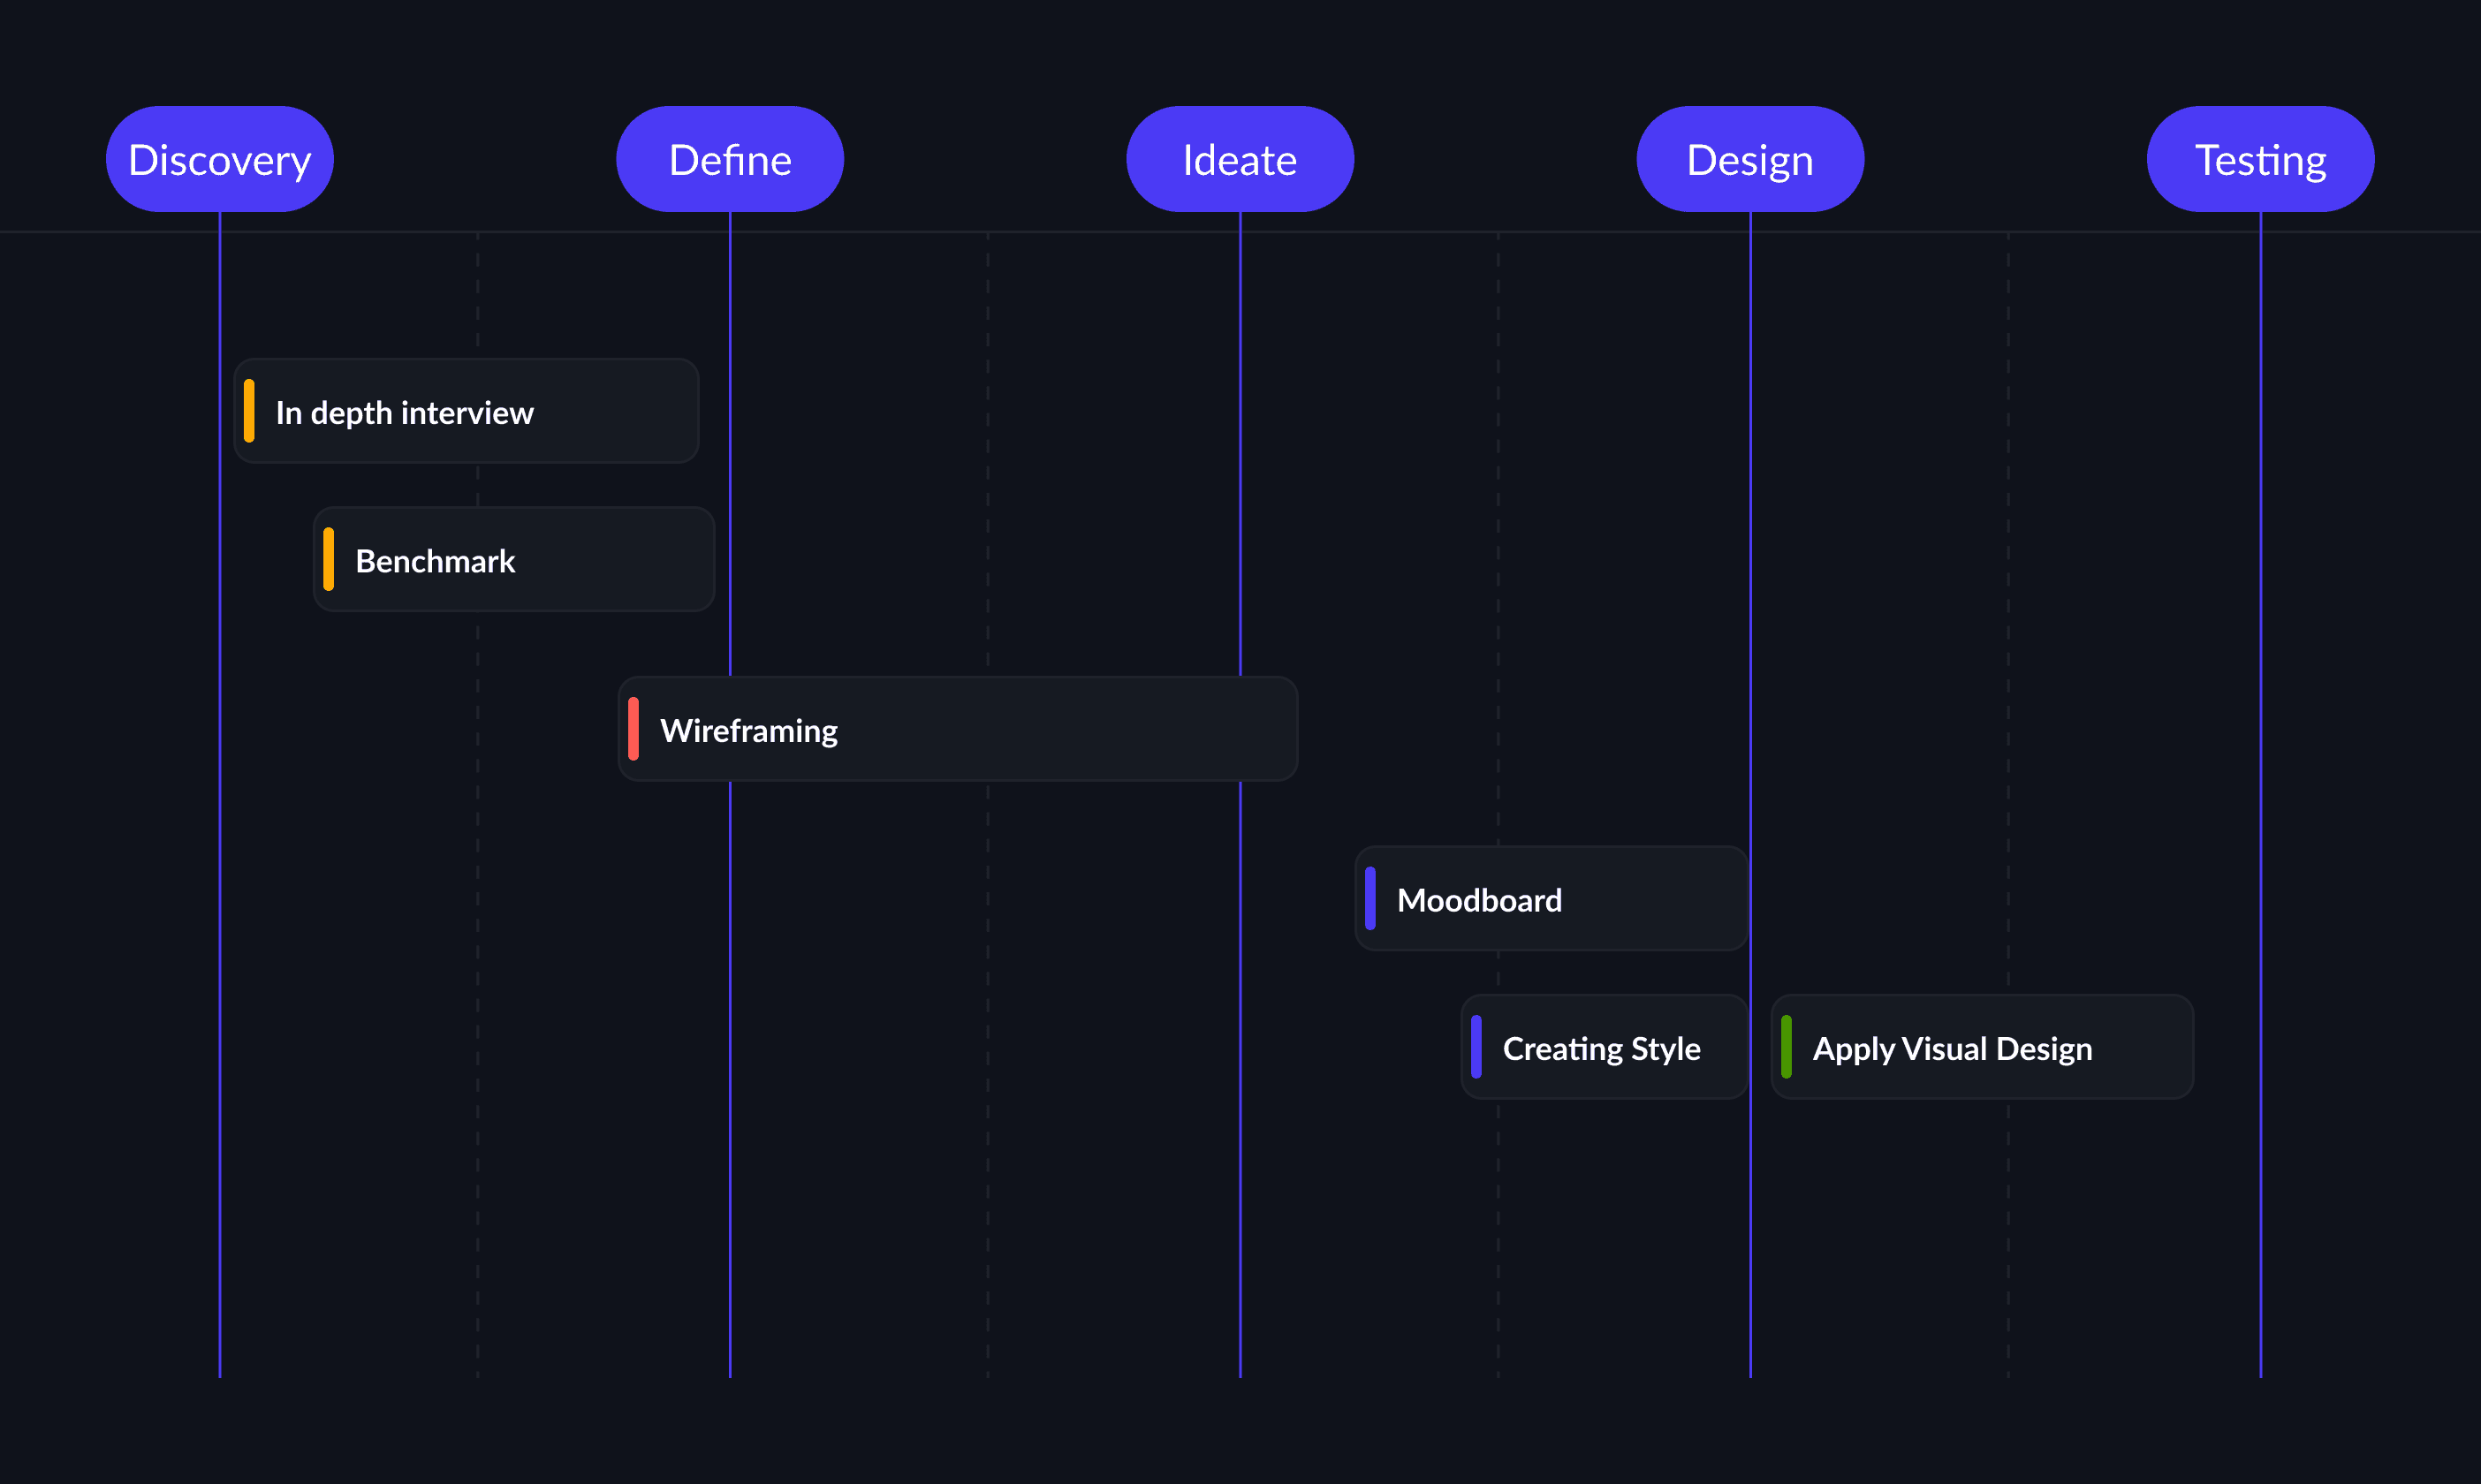Select the Define phase pill
The width and height of the screenshot is (2481, 1484).
click(729, 159)
